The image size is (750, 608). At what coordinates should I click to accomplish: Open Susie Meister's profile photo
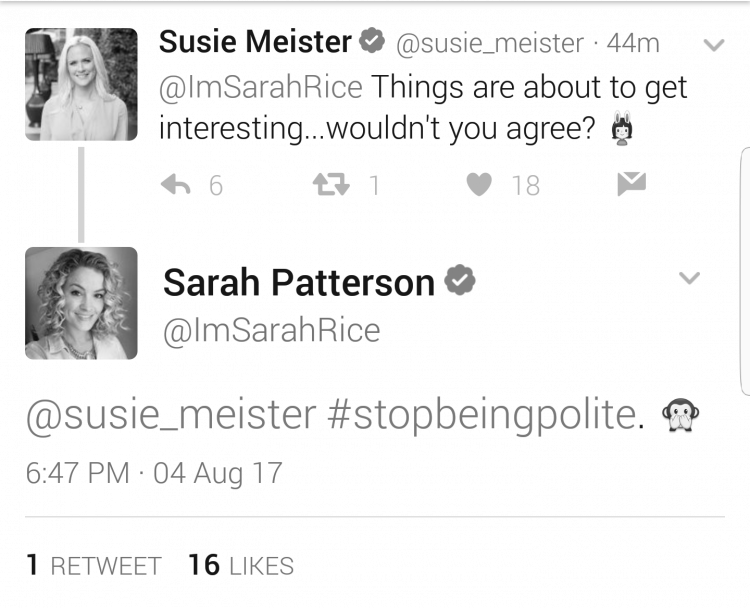pyautogui.click(x=81, y=84)
